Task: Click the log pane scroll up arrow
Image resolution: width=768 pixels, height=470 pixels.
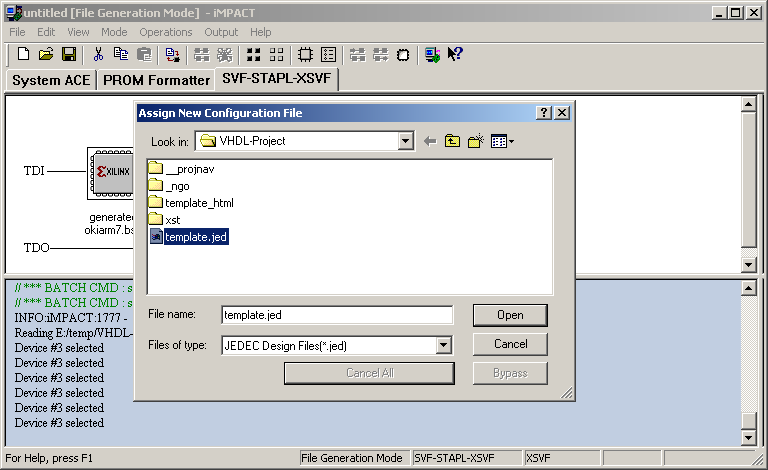Action: 748,288
